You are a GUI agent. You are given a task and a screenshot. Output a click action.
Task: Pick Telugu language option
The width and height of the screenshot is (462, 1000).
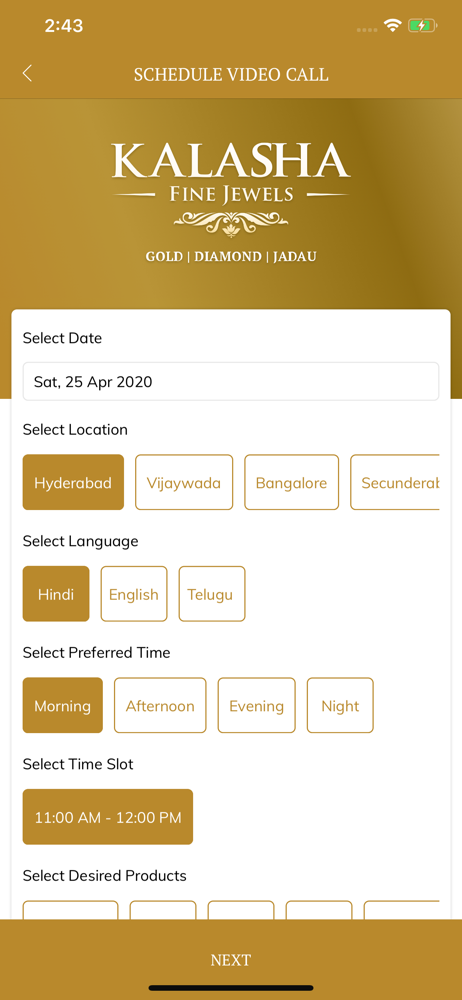pos(212,594)
